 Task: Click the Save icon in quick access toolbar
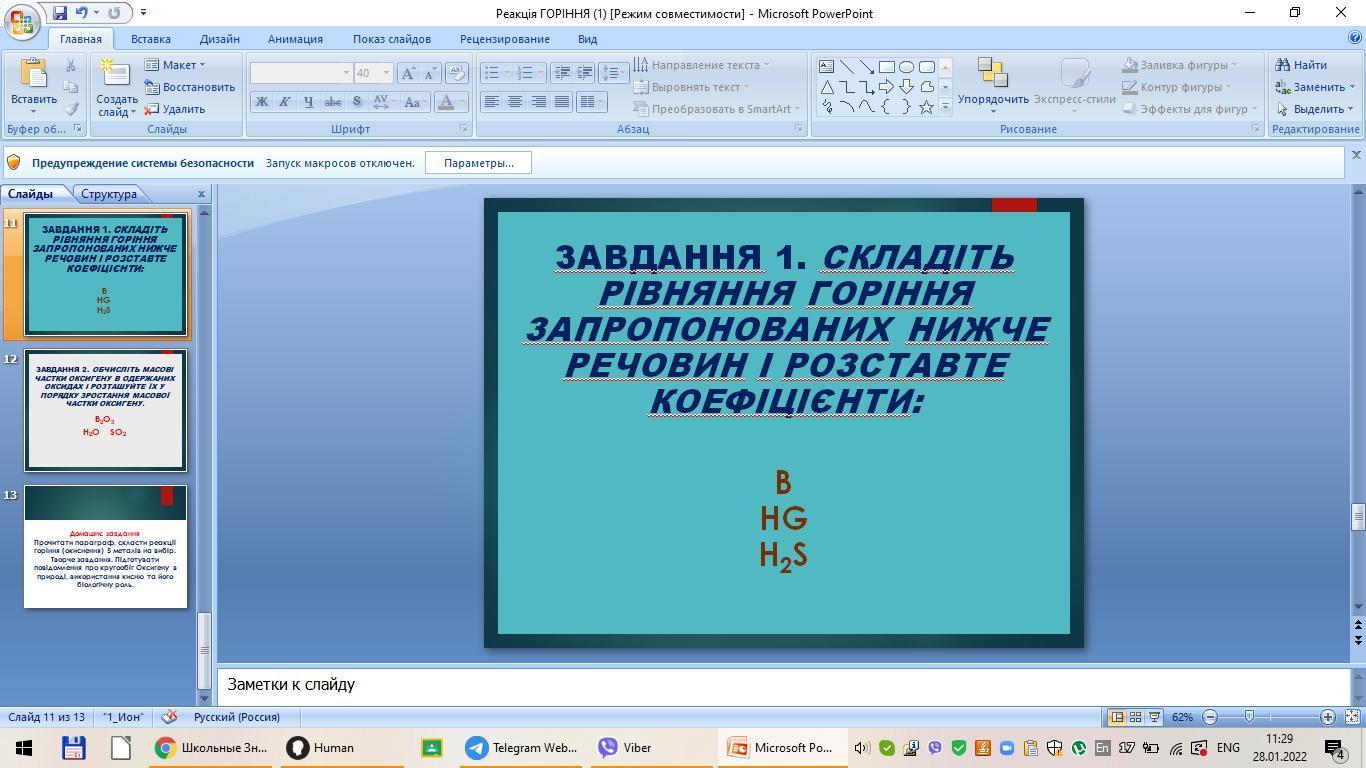coord(59,13)
